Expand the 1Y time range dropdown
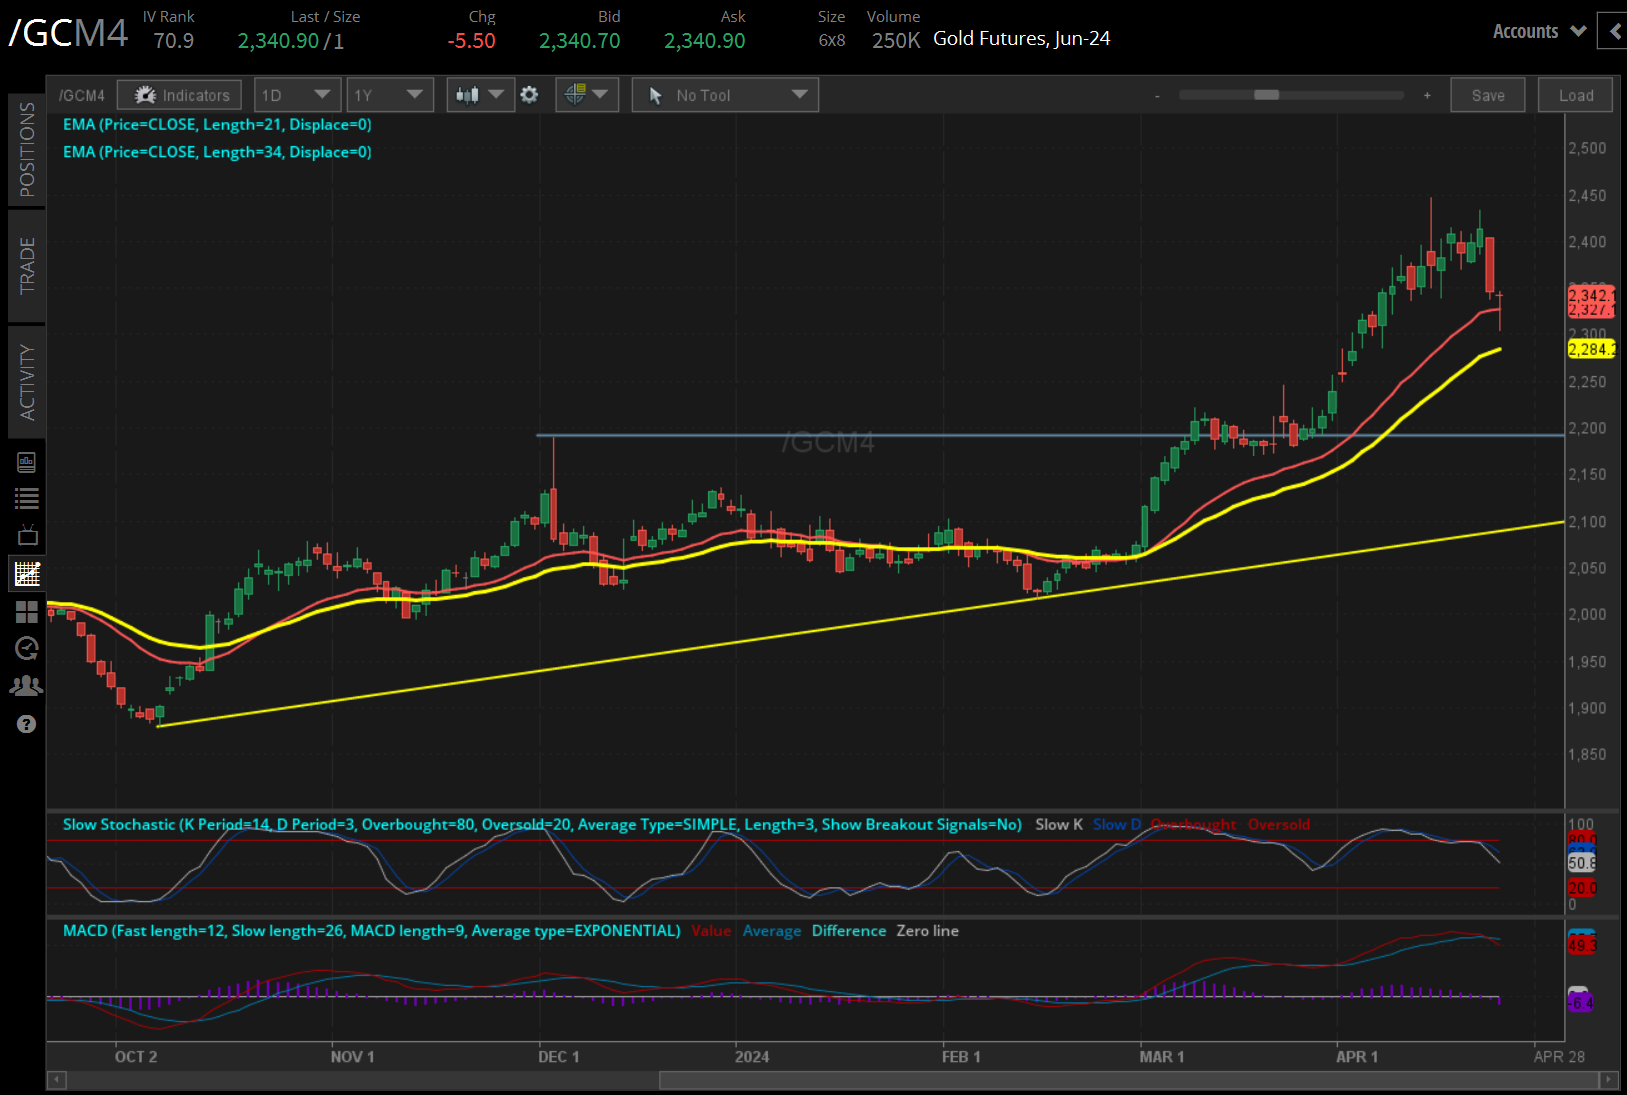Viewport: 1627px width, 1095px height. [x=389, y=95]
